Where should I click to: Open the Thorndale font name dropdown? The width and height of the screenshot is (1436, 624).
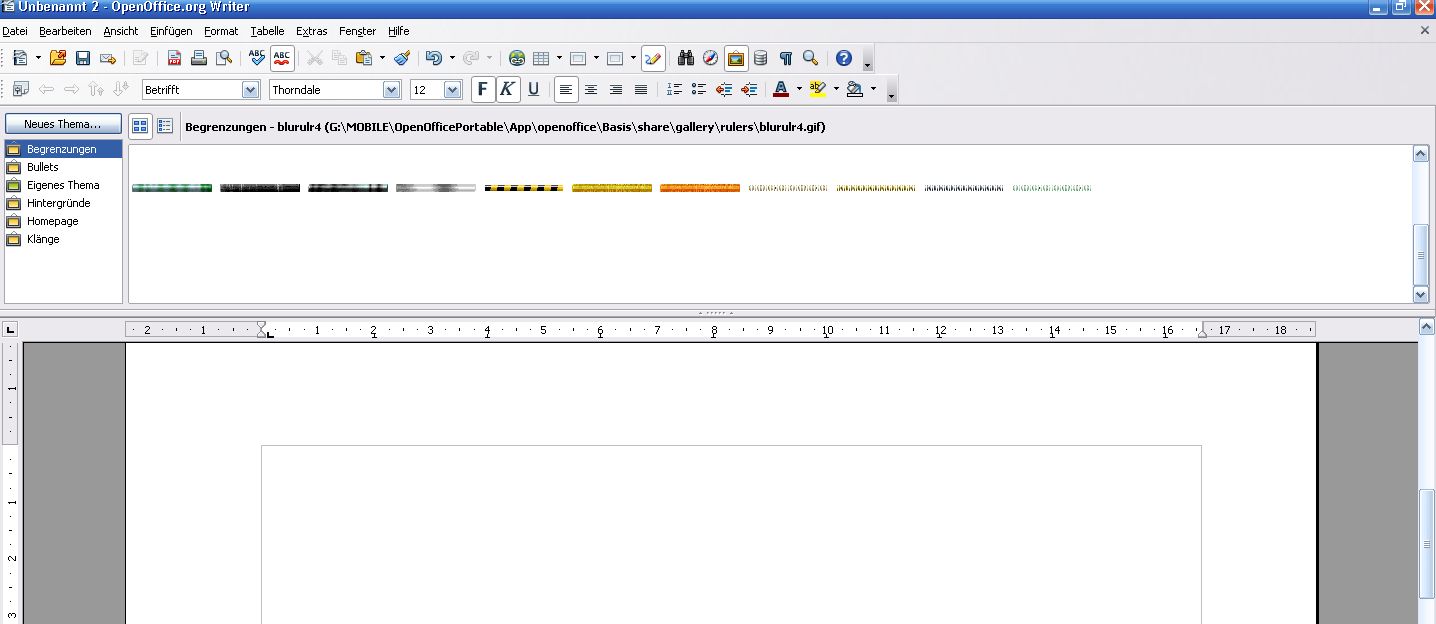pyautogui.click(x=391, y=90)
